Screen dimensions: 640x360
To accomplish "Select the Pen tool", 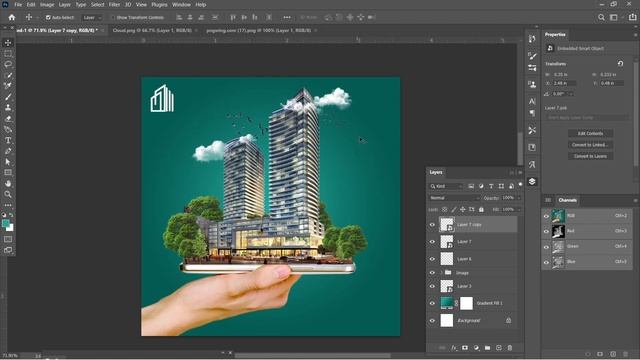I will 8,151.
